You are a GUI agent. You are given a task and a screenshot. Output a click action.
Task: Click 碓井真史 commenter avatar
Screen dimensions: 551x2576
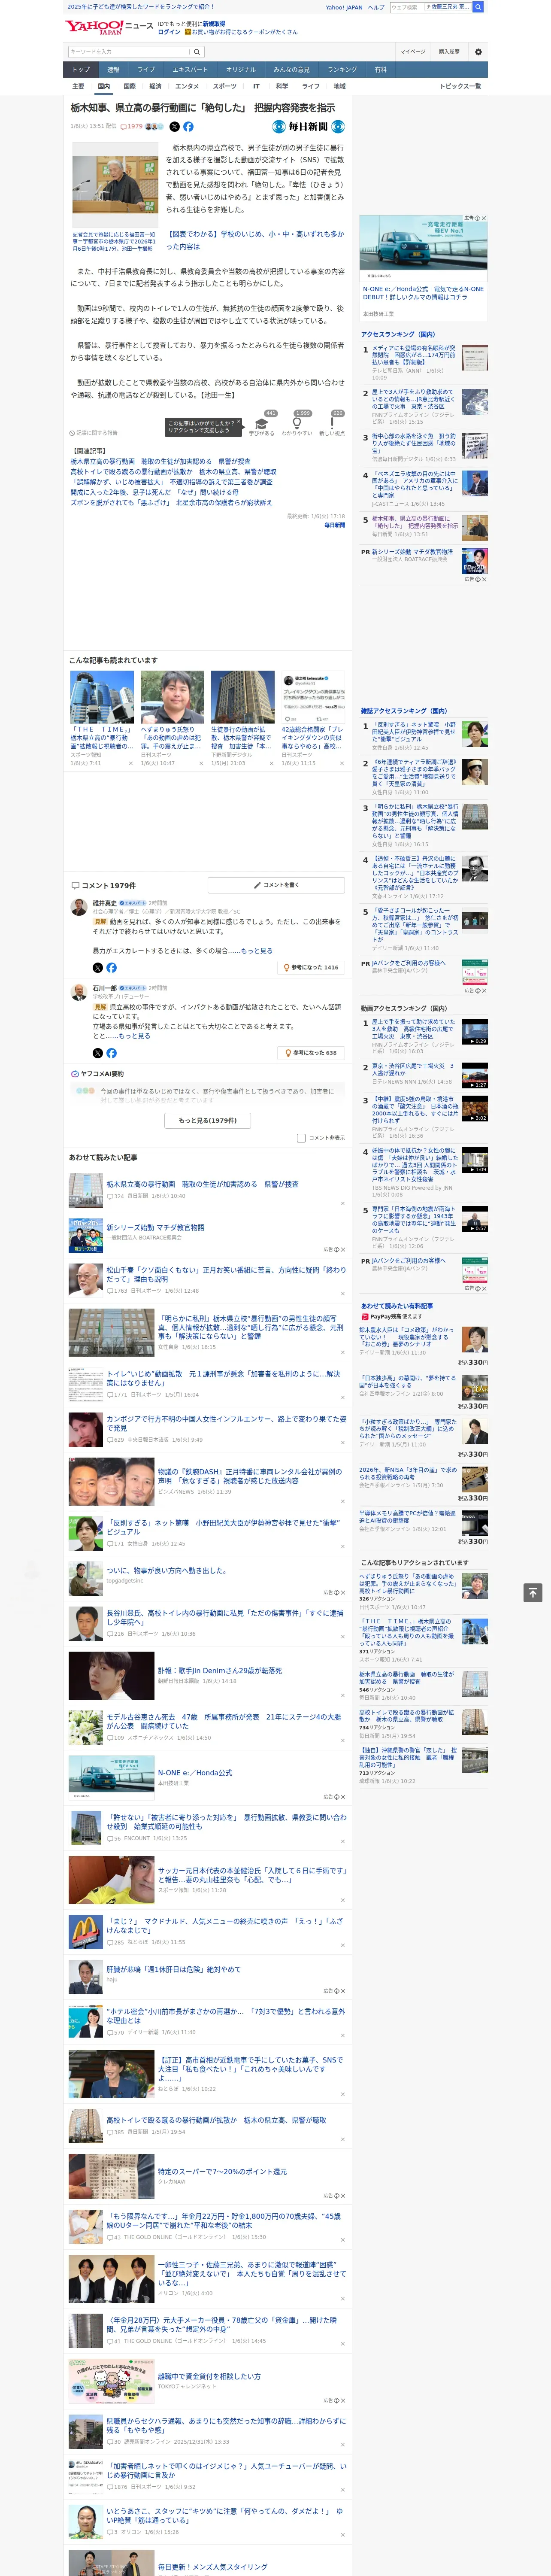coord(78,907)
